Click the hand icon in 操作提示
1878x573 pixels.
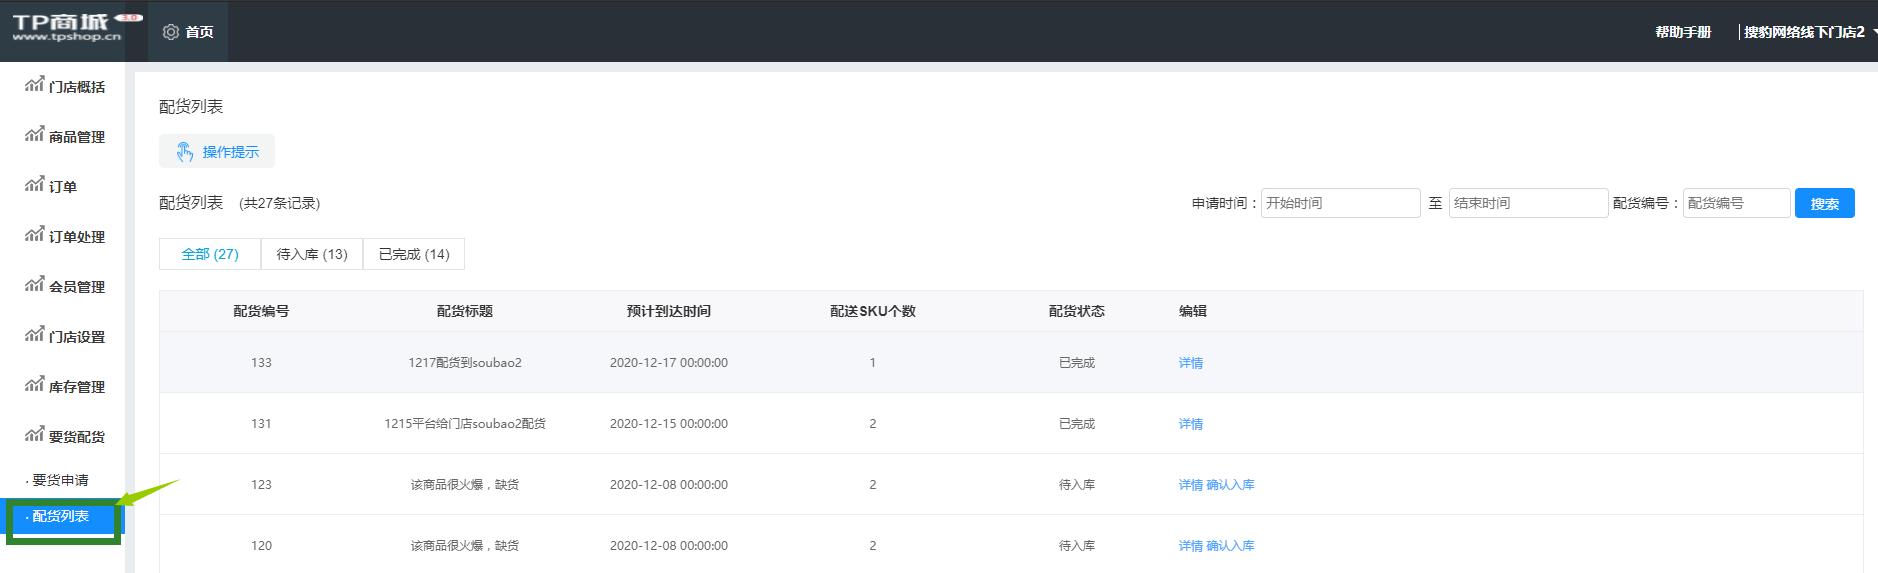pos(185,152)
